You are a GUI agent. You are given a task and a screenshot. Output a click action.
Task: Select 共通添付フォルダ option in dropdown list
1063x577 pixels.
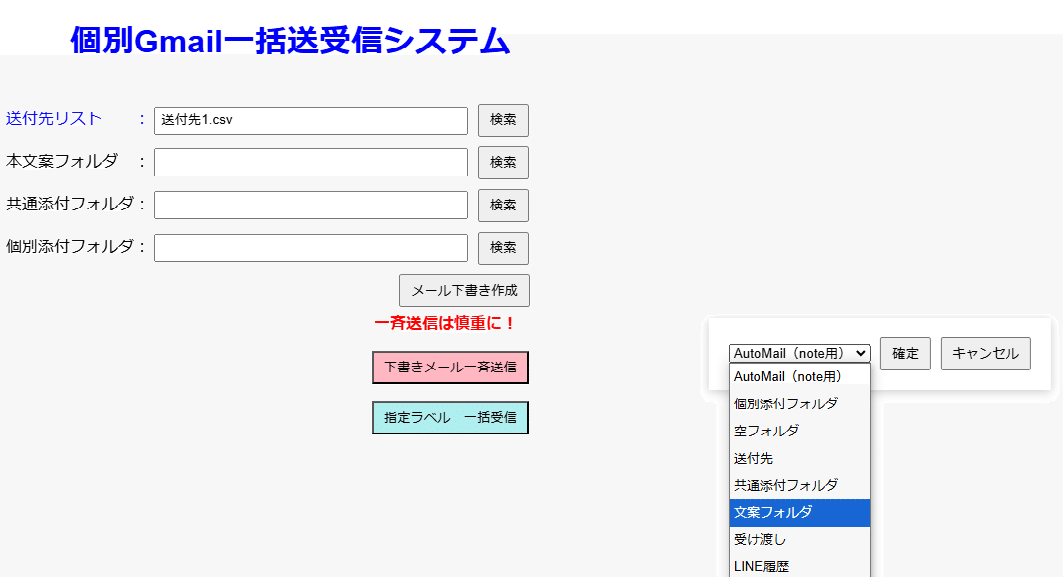[800, 485]
